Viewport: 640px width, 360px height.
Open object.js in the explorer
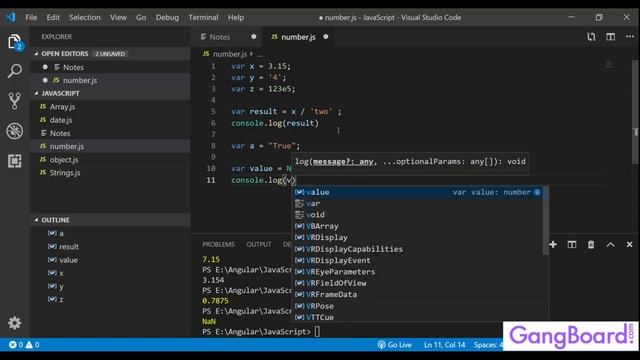(110, 160)
